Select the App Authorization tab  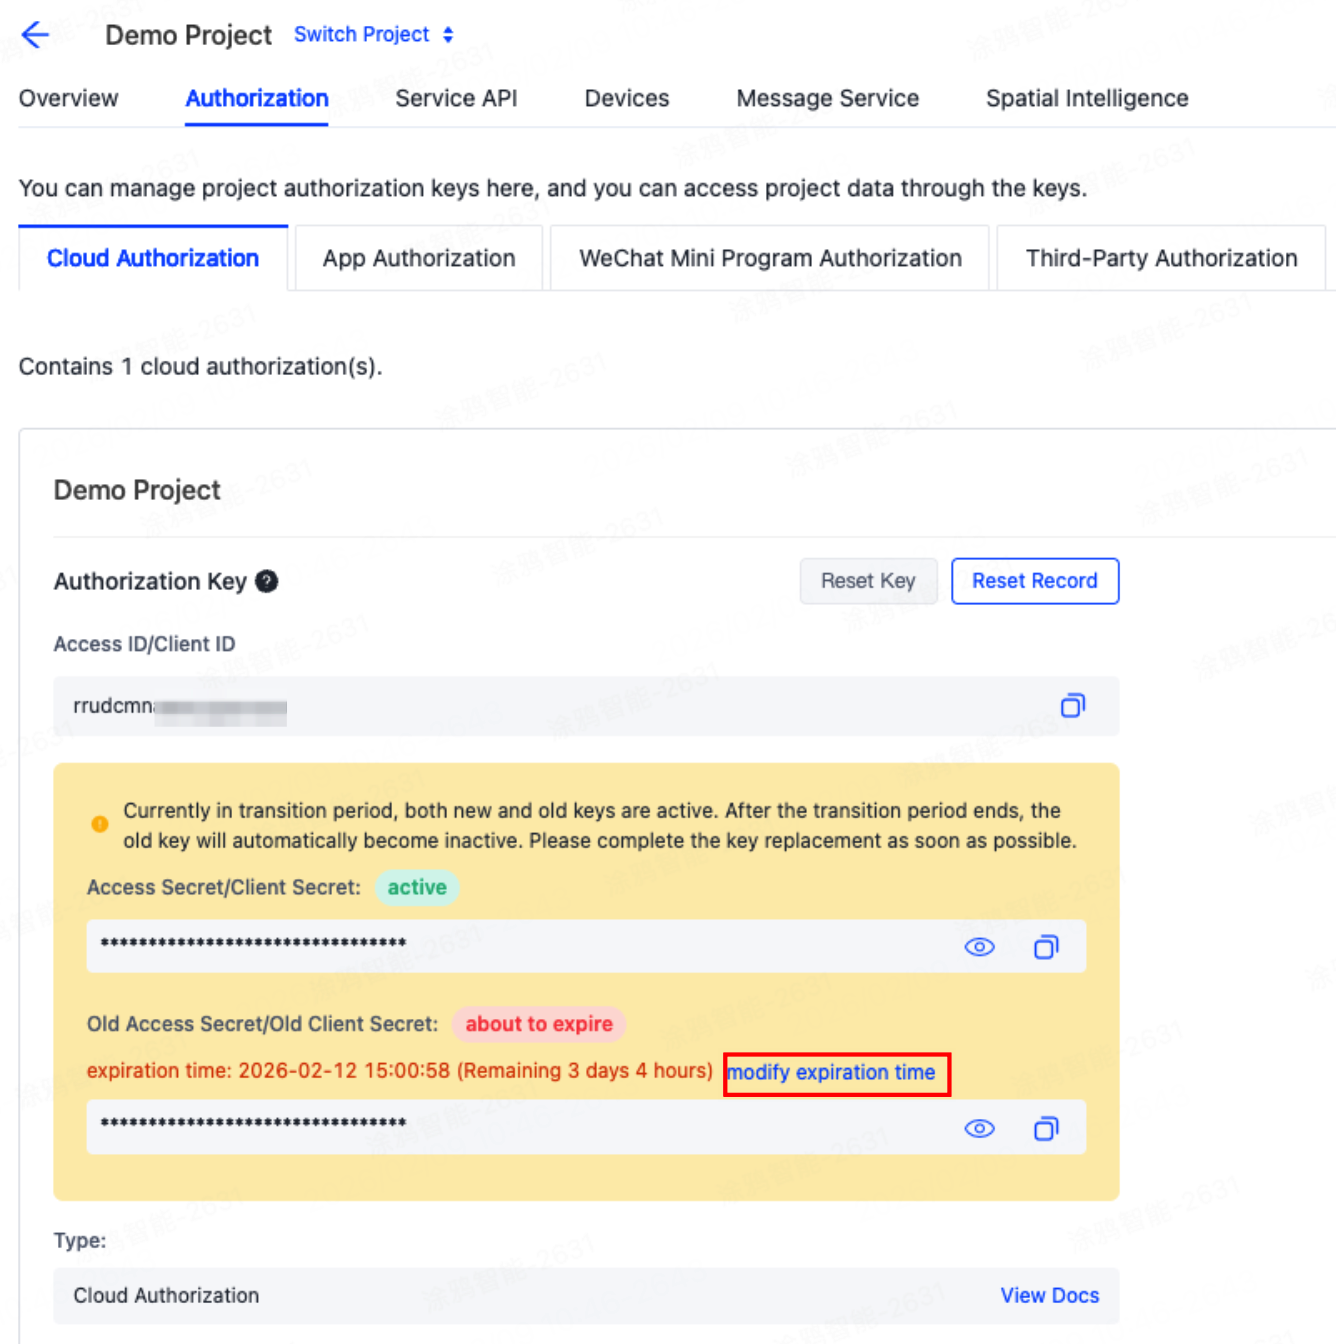coord(419,258)
